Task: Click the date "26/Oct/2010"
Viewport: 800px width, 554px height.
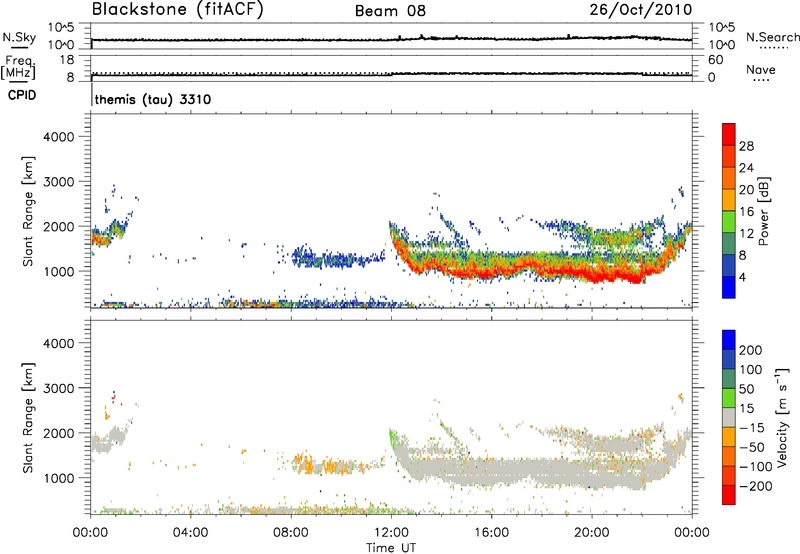Action: coord(641,9)
